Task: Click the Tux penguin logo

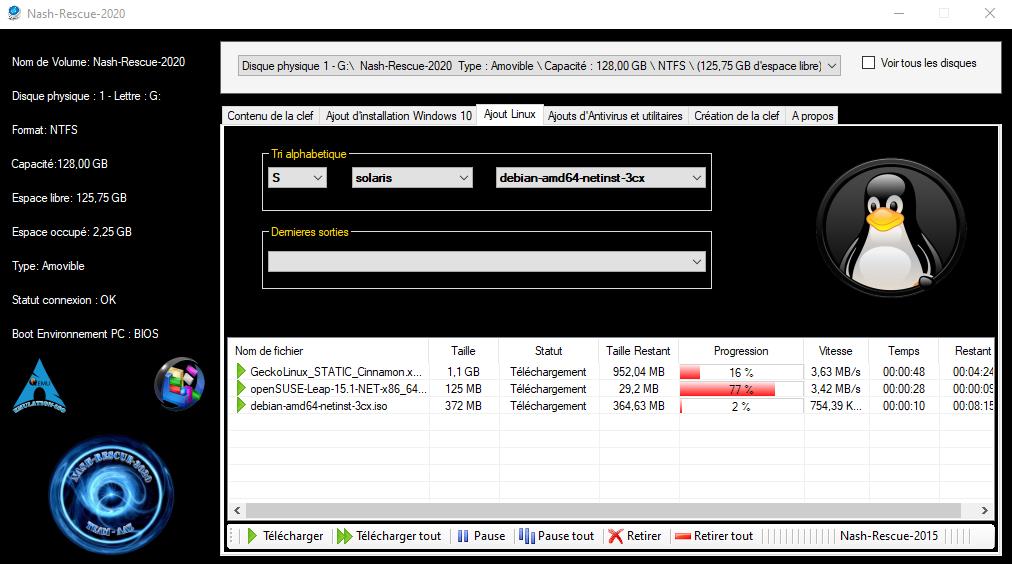Action: pyautogui.click(x=891, y=227)
